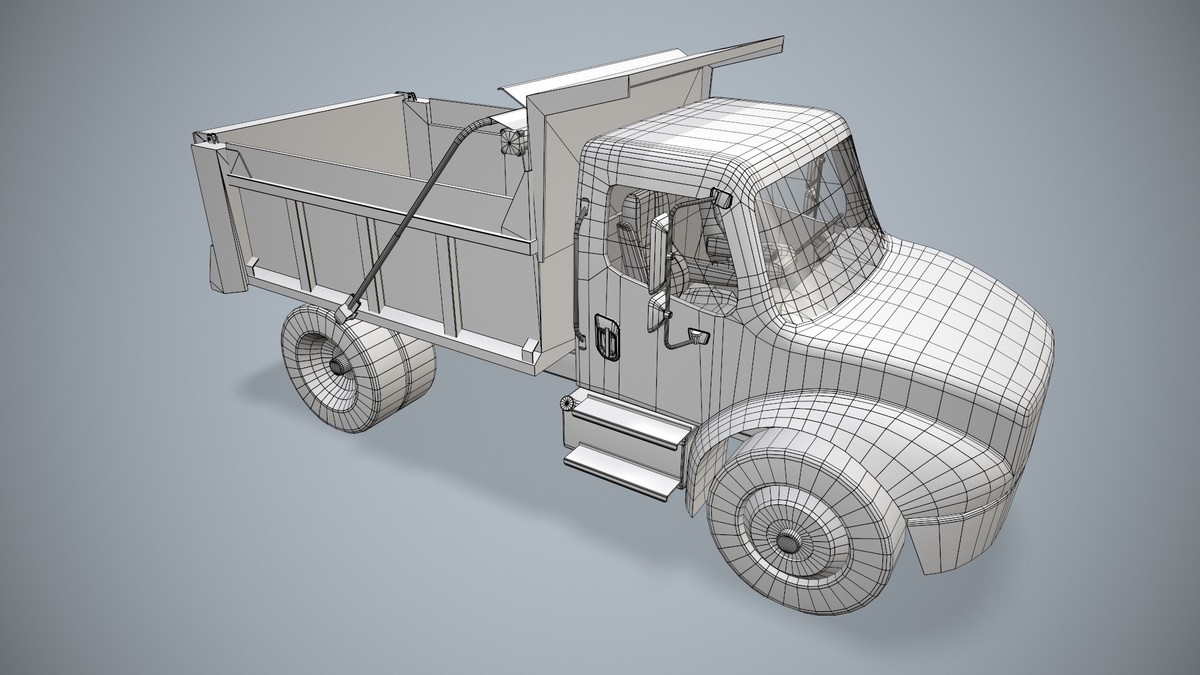
Task: Select the front tire hub
Action: 787,540
